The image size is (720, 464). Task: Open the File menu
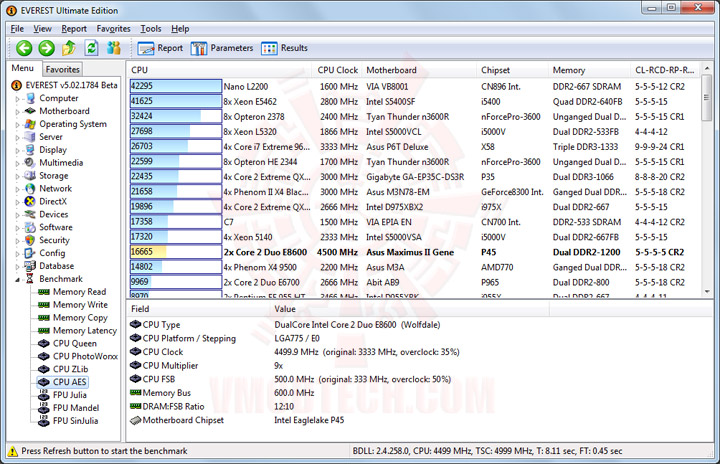click(17, 28)
